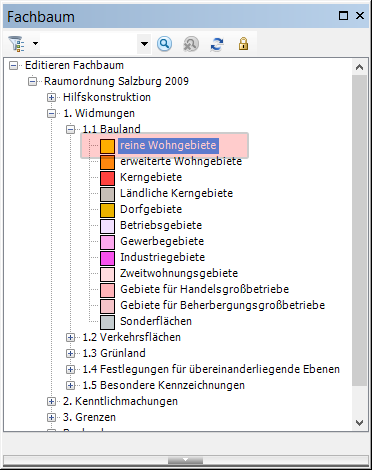Click the scrollbar up arrow
Viewport: 372px width, 470px height.
point(359,67)
